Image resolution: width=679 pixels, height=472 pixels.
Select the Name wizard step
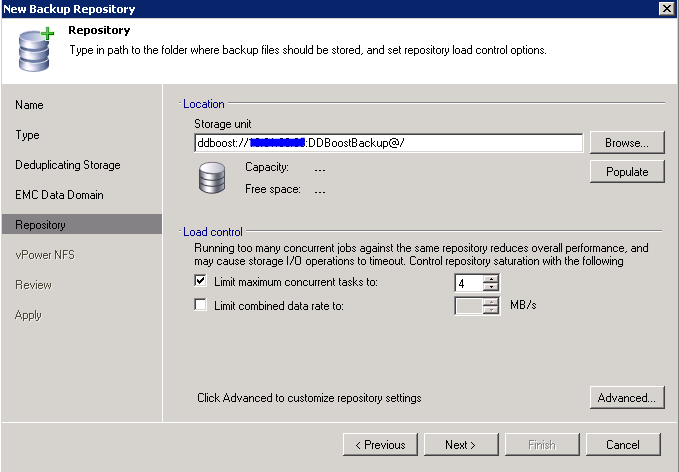click(30, 105)
